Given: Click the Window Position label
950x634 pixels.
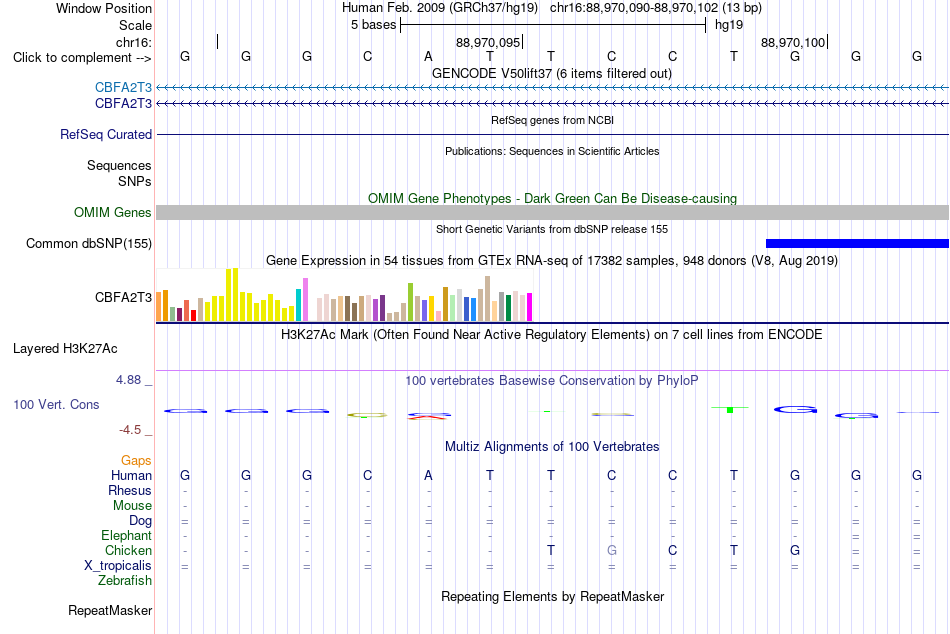Looking at the screenshot, I should coord(104,8).
